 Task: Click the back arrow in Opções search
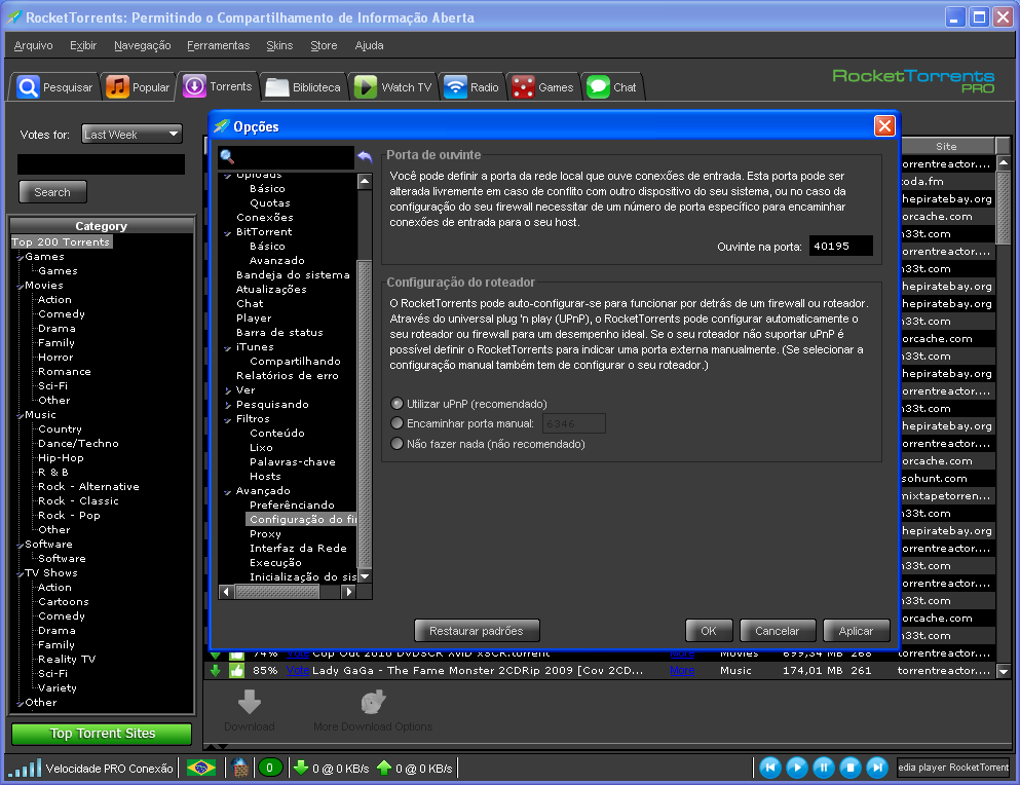(x=365, y=157)
